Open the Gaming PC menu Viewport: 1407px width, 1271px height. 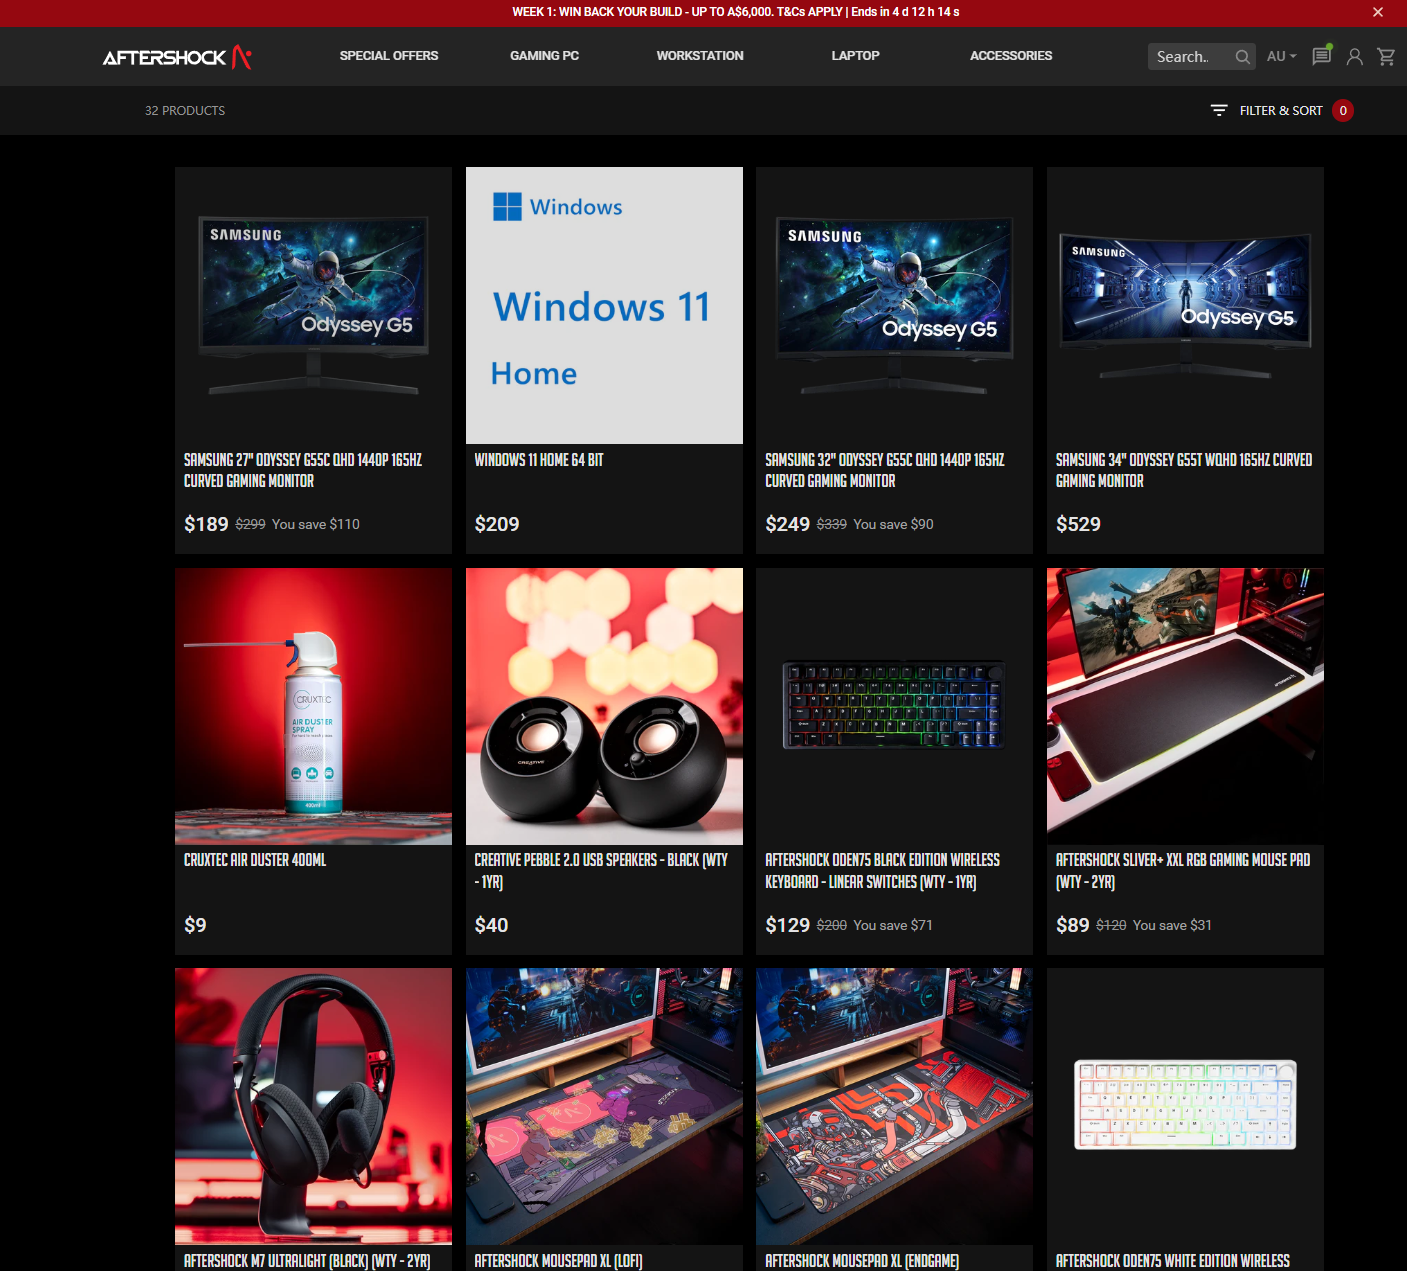(x=544, y=56)
